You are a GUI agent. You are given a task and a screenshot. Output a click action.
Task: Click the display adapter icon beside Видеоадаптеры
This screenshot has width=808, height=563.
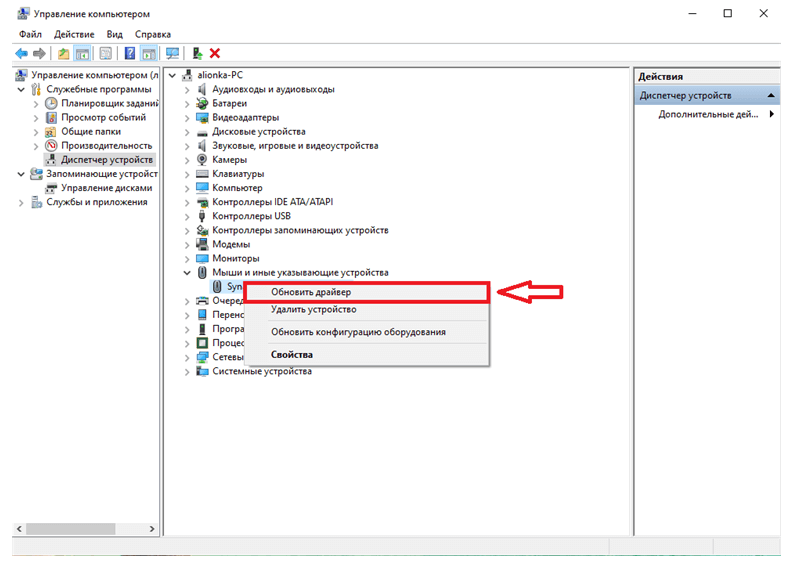pyautogui.click(x=202, y=117)
